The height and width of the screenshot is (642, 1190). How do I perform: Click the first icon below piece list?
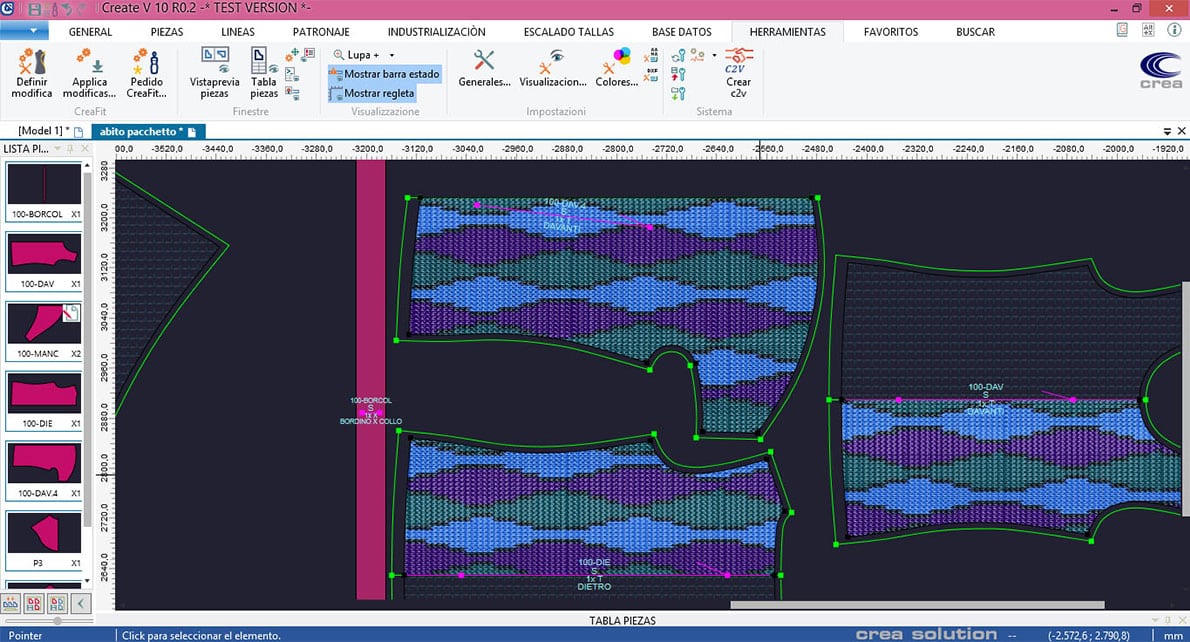tap(11, 603)
